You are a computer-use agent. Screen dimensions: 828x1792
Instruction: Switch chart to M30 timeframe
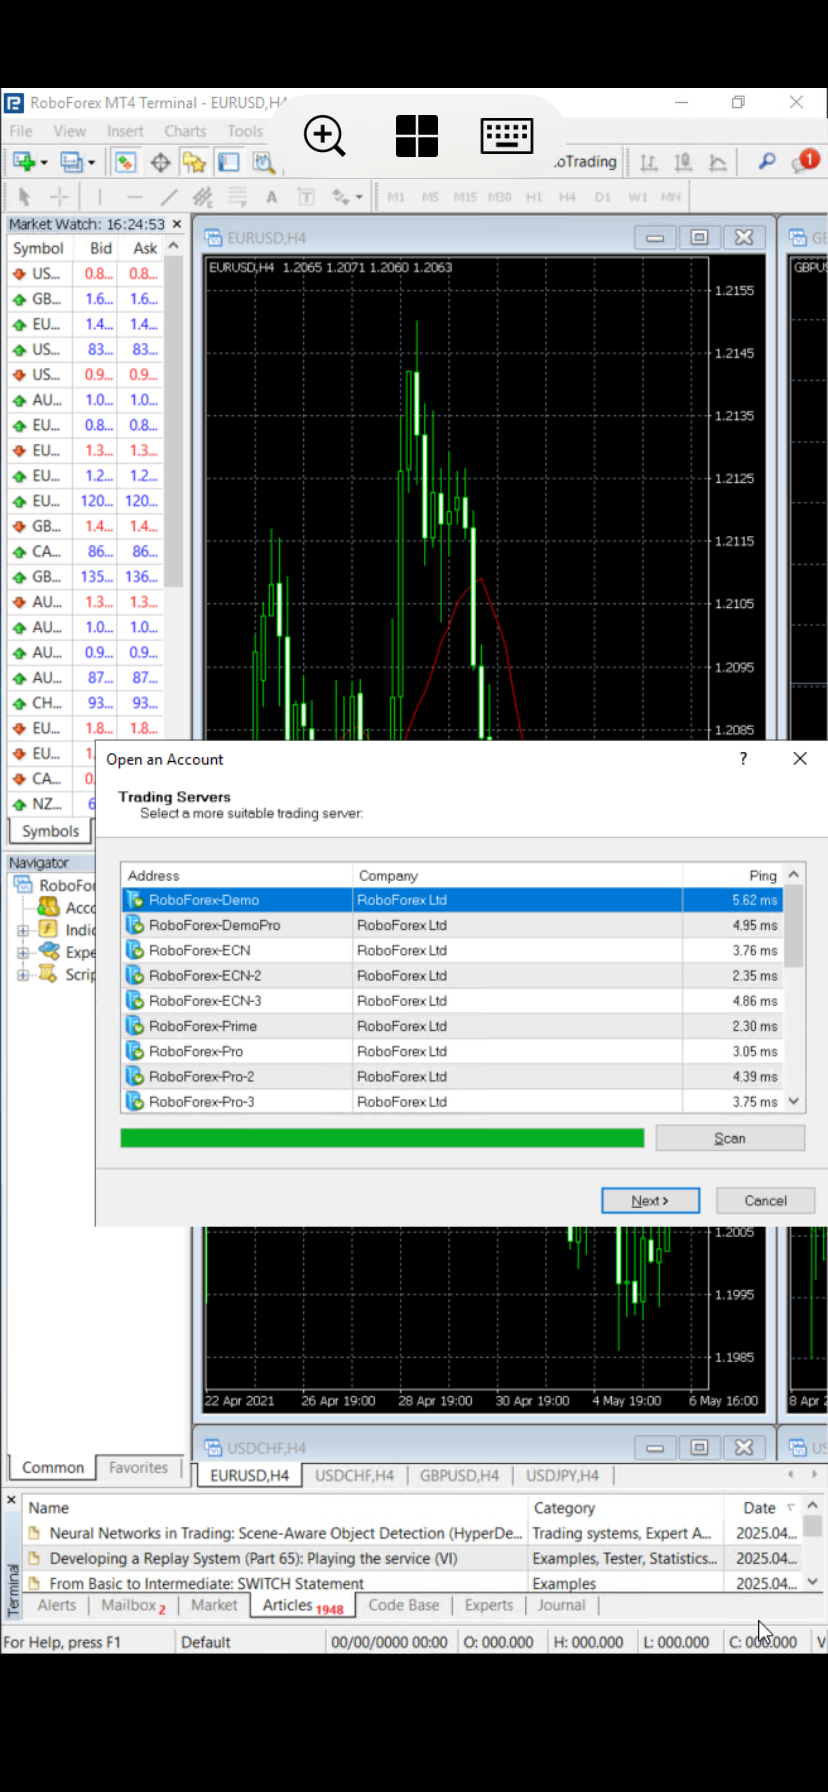pos(500,197)
